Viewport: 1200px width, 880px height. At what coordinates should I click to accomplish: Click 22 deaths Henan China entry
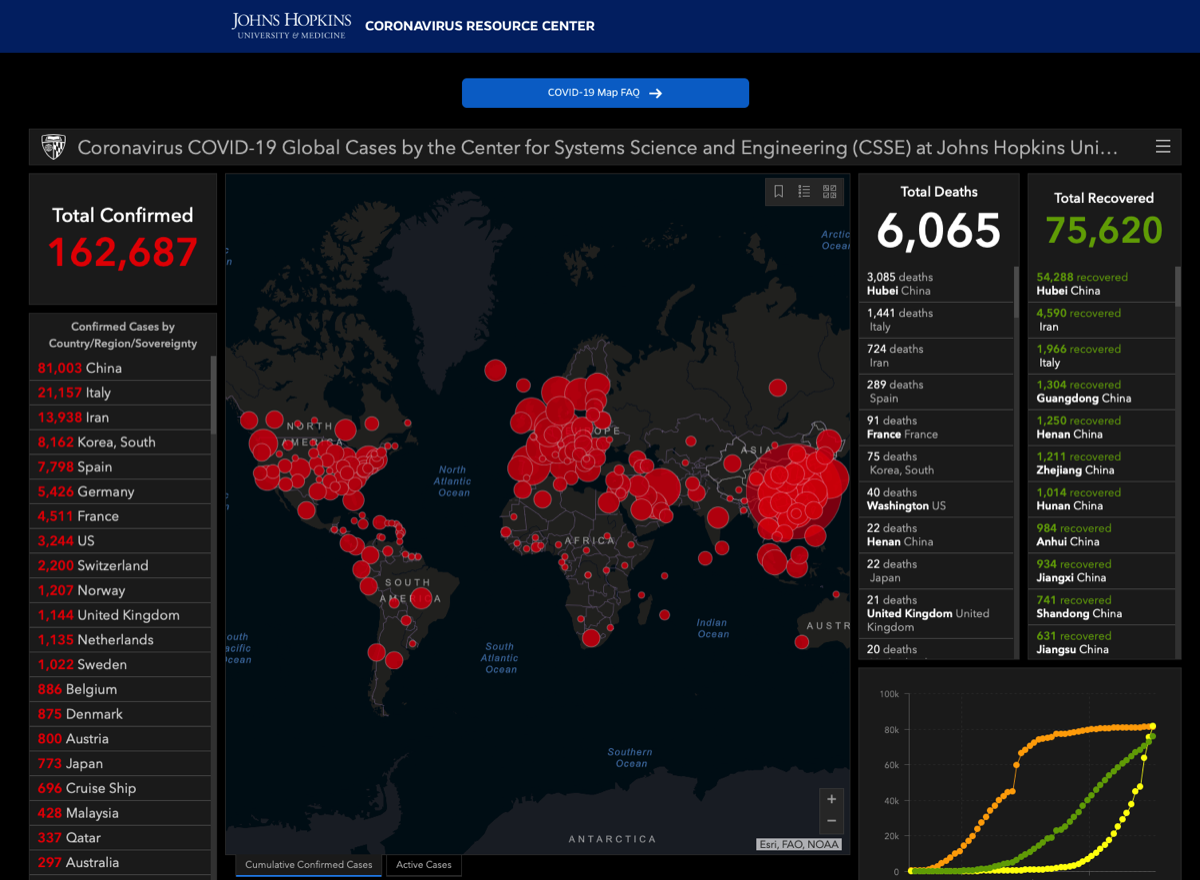(936, 536)
